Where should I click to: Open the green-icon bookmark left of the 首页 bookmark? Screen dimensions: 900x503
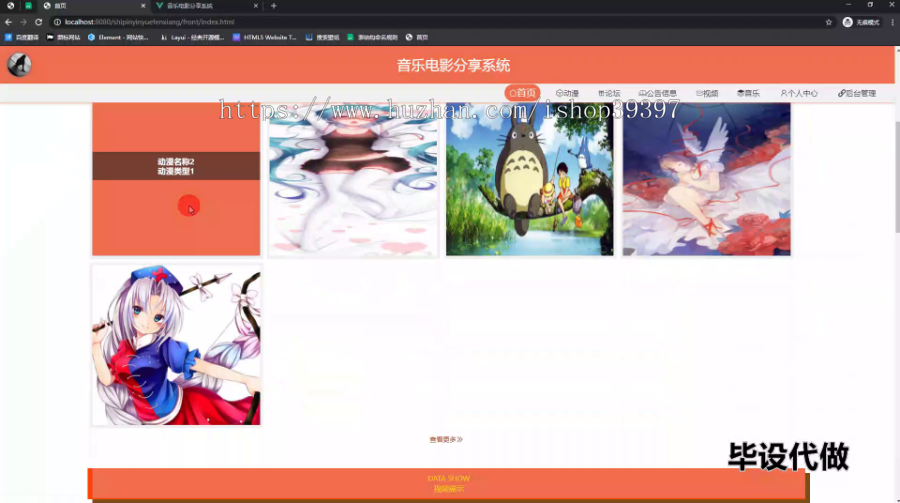click(373, 37)
